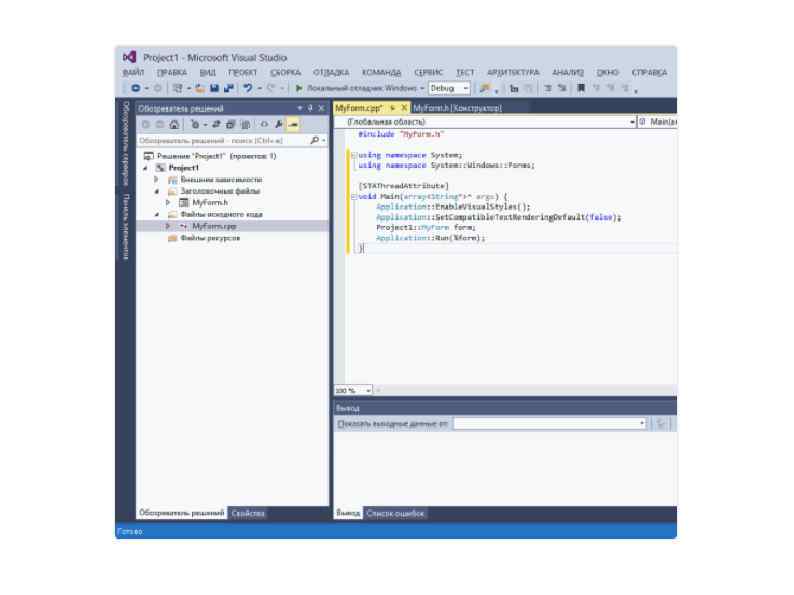Open the ФАЙЛ menu
Image resolution: width=794 pixels, height=595 pixels.
tap(133, 72)
